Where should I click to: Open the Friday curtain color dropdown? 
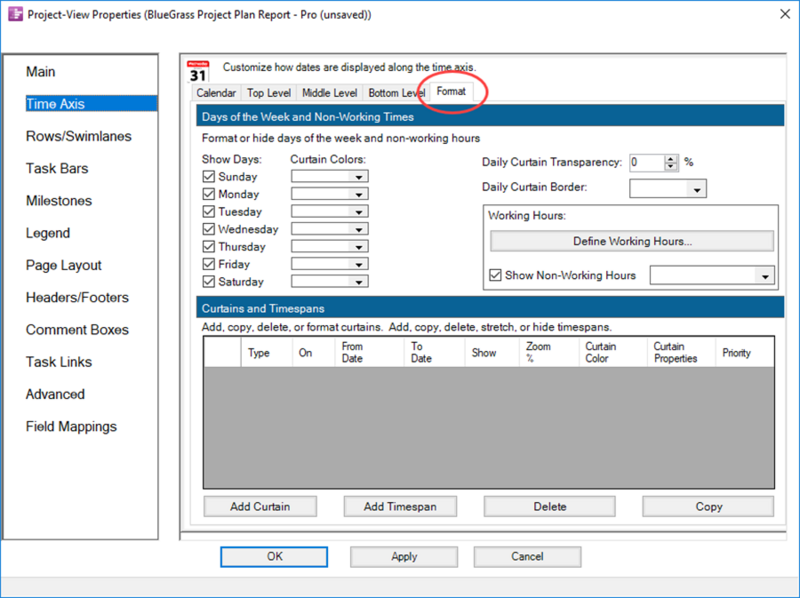[x=330, y=264]
